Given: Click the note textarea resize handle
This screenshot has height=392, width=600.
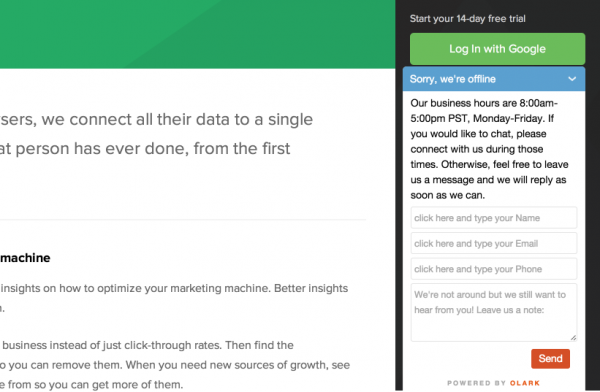Looking at the screenshot, I should click(573, 338).
